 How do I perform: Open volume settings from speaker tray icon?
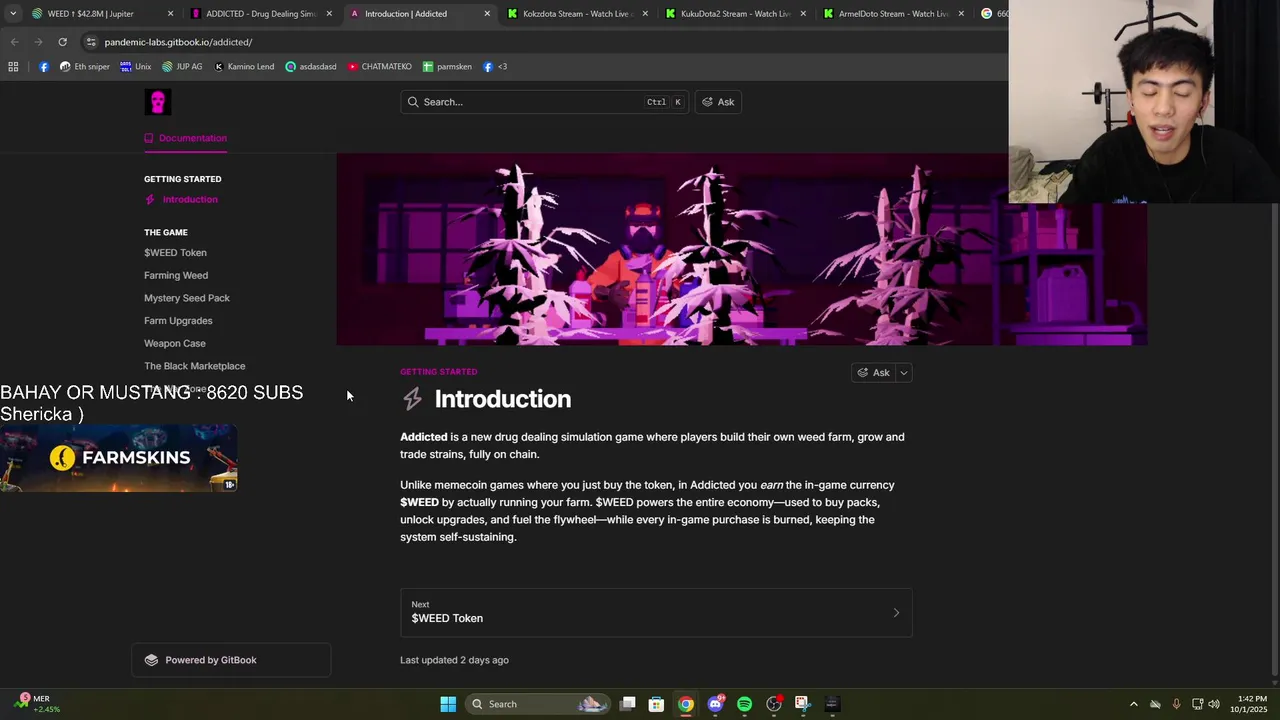pyautogui.click(x=1214, y=704)
